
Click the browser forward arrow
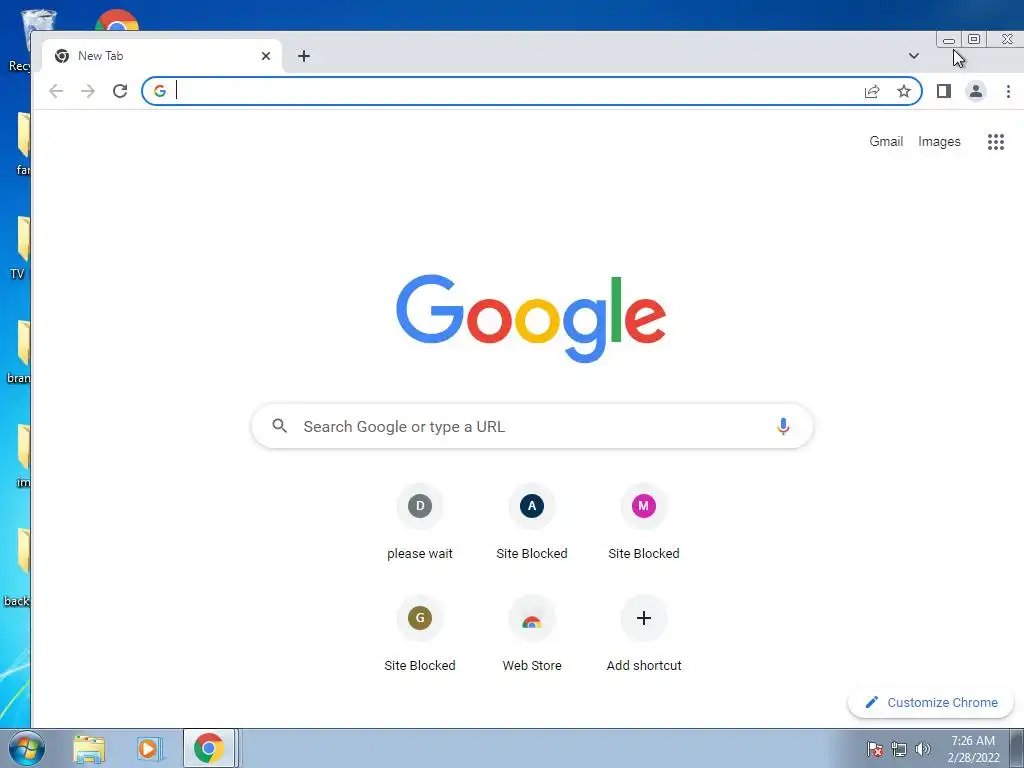[x=88, y=91]
